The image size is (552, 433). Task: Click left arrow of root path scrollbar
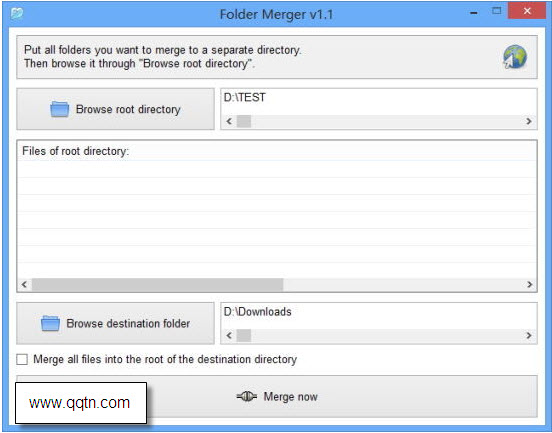click(229, 121)
